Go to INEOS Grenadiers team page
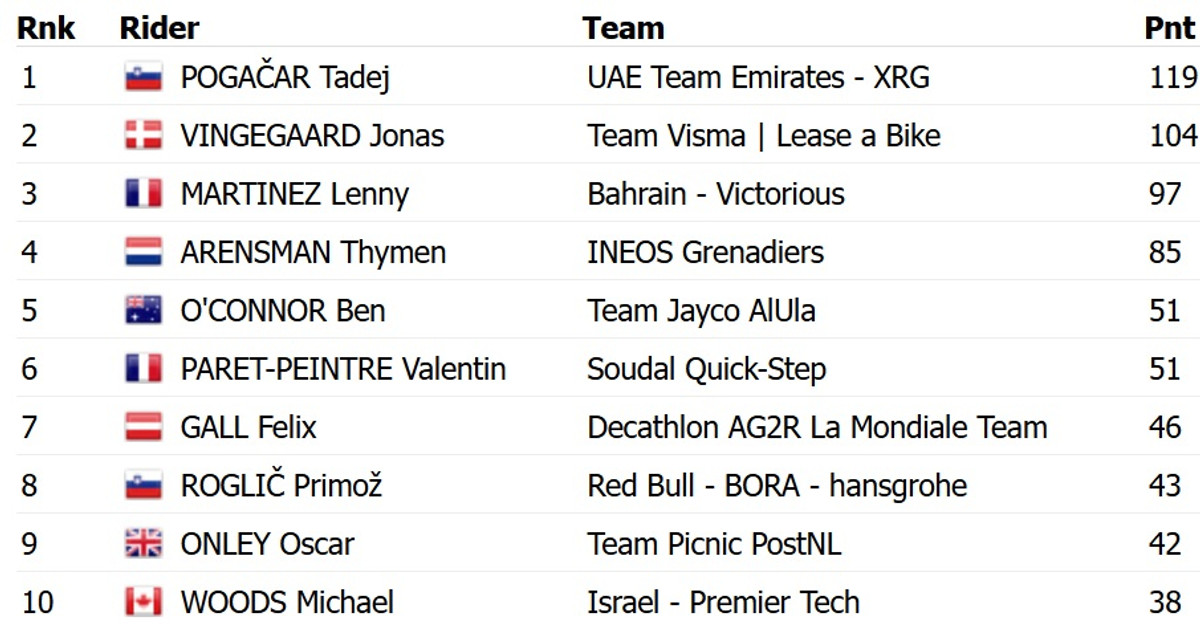Screen dimensions: 1200x629 pyautogui.click(x=705, y=252)
